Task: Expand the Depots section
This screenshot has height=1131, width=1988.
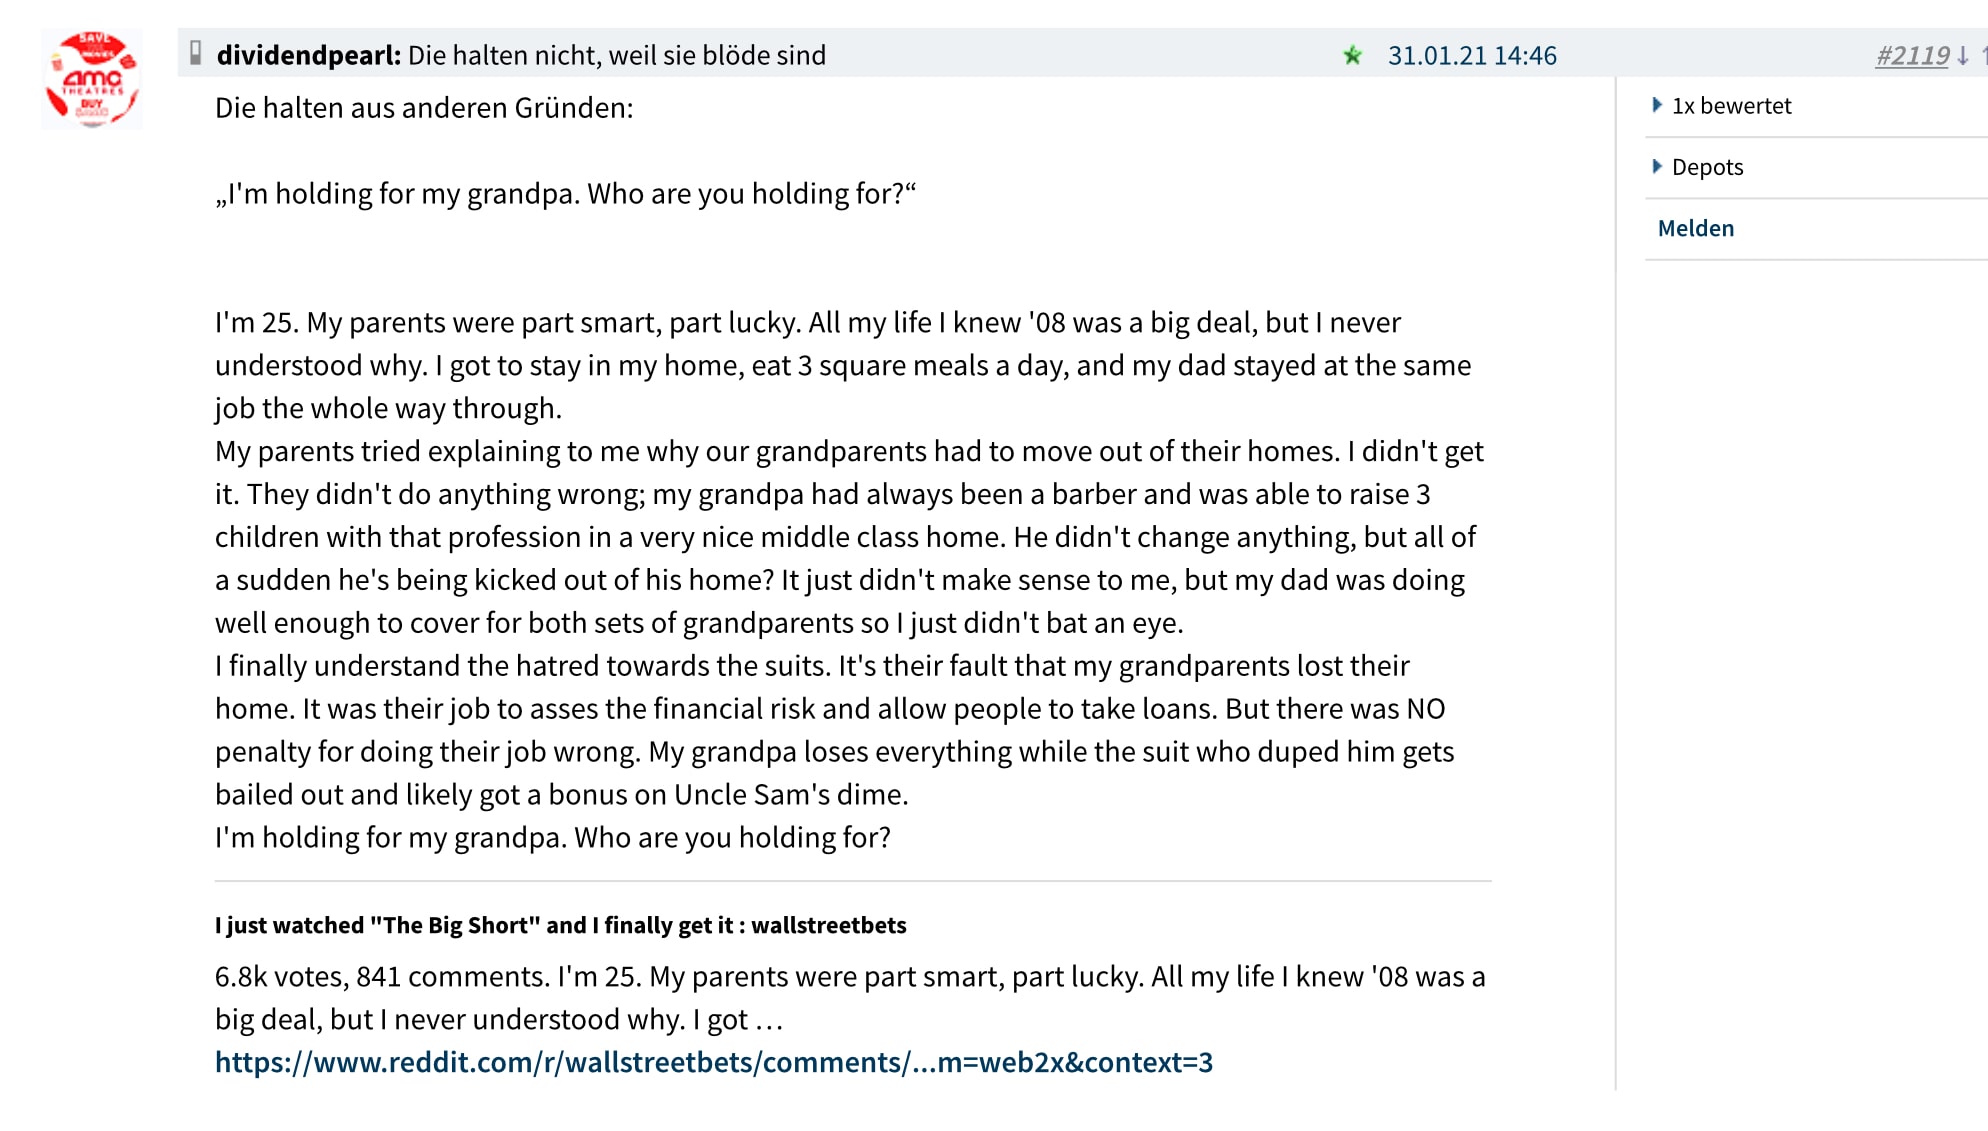Action: [x=1706, y=167]
